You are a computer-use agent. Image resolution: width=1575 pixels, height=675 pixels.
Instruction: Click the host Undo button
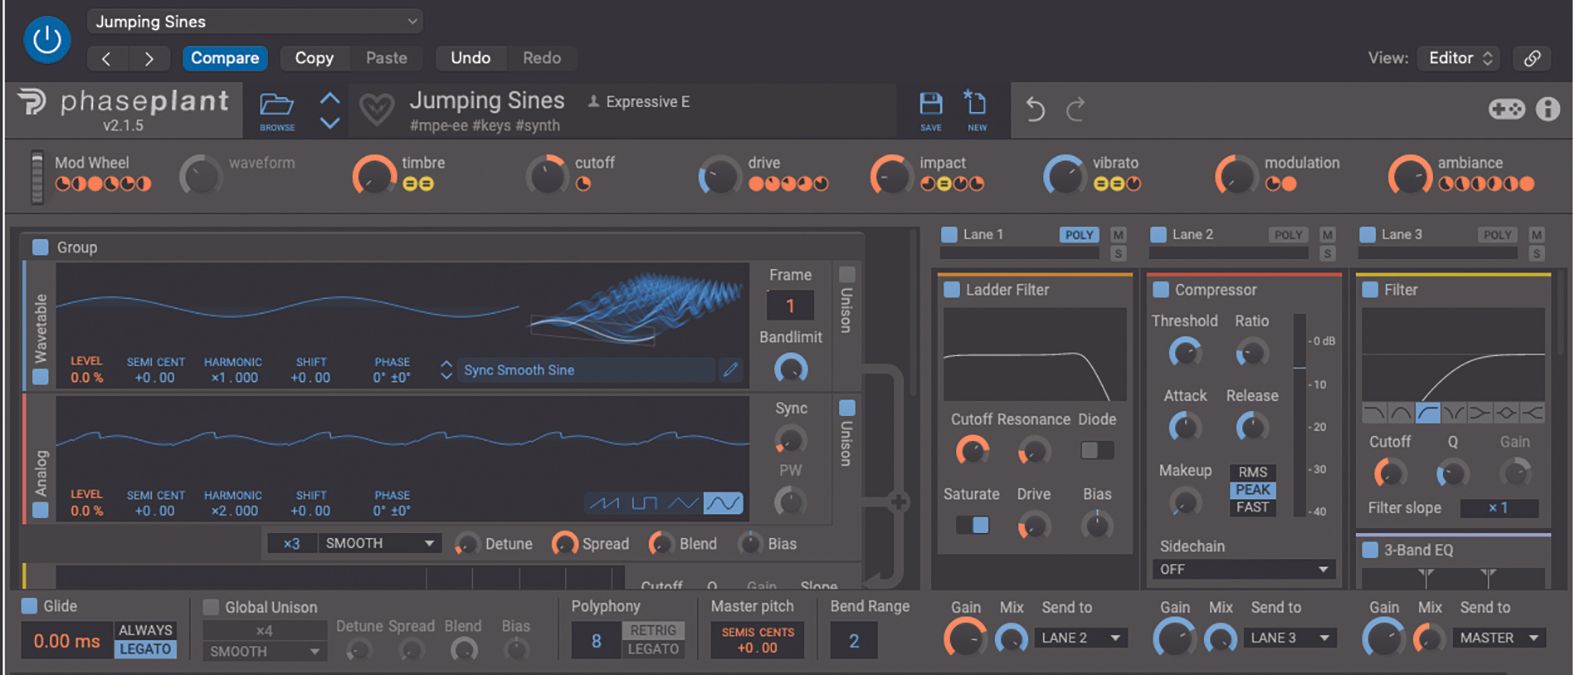point(470,58)
